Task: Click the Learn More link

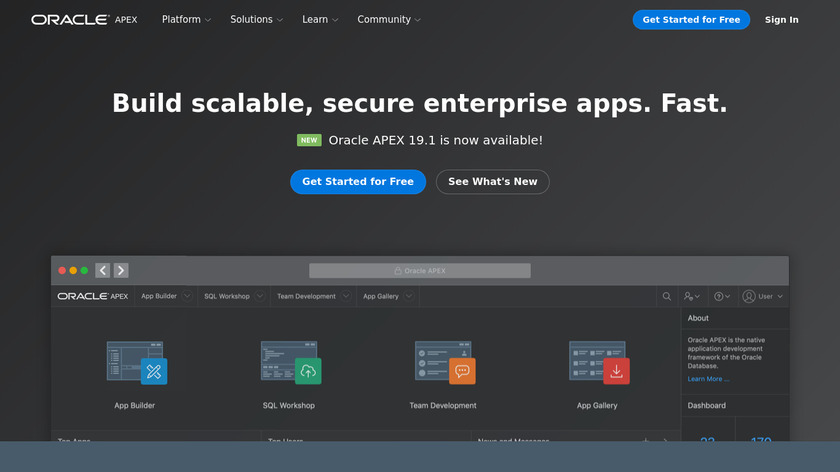Action: 708,379
